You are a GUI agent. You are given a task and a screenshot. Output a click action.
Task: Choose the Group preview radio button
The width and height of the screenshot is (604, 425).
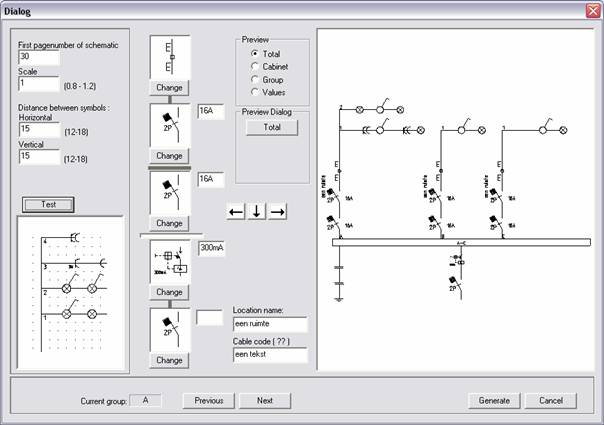[x=255, y=79]
